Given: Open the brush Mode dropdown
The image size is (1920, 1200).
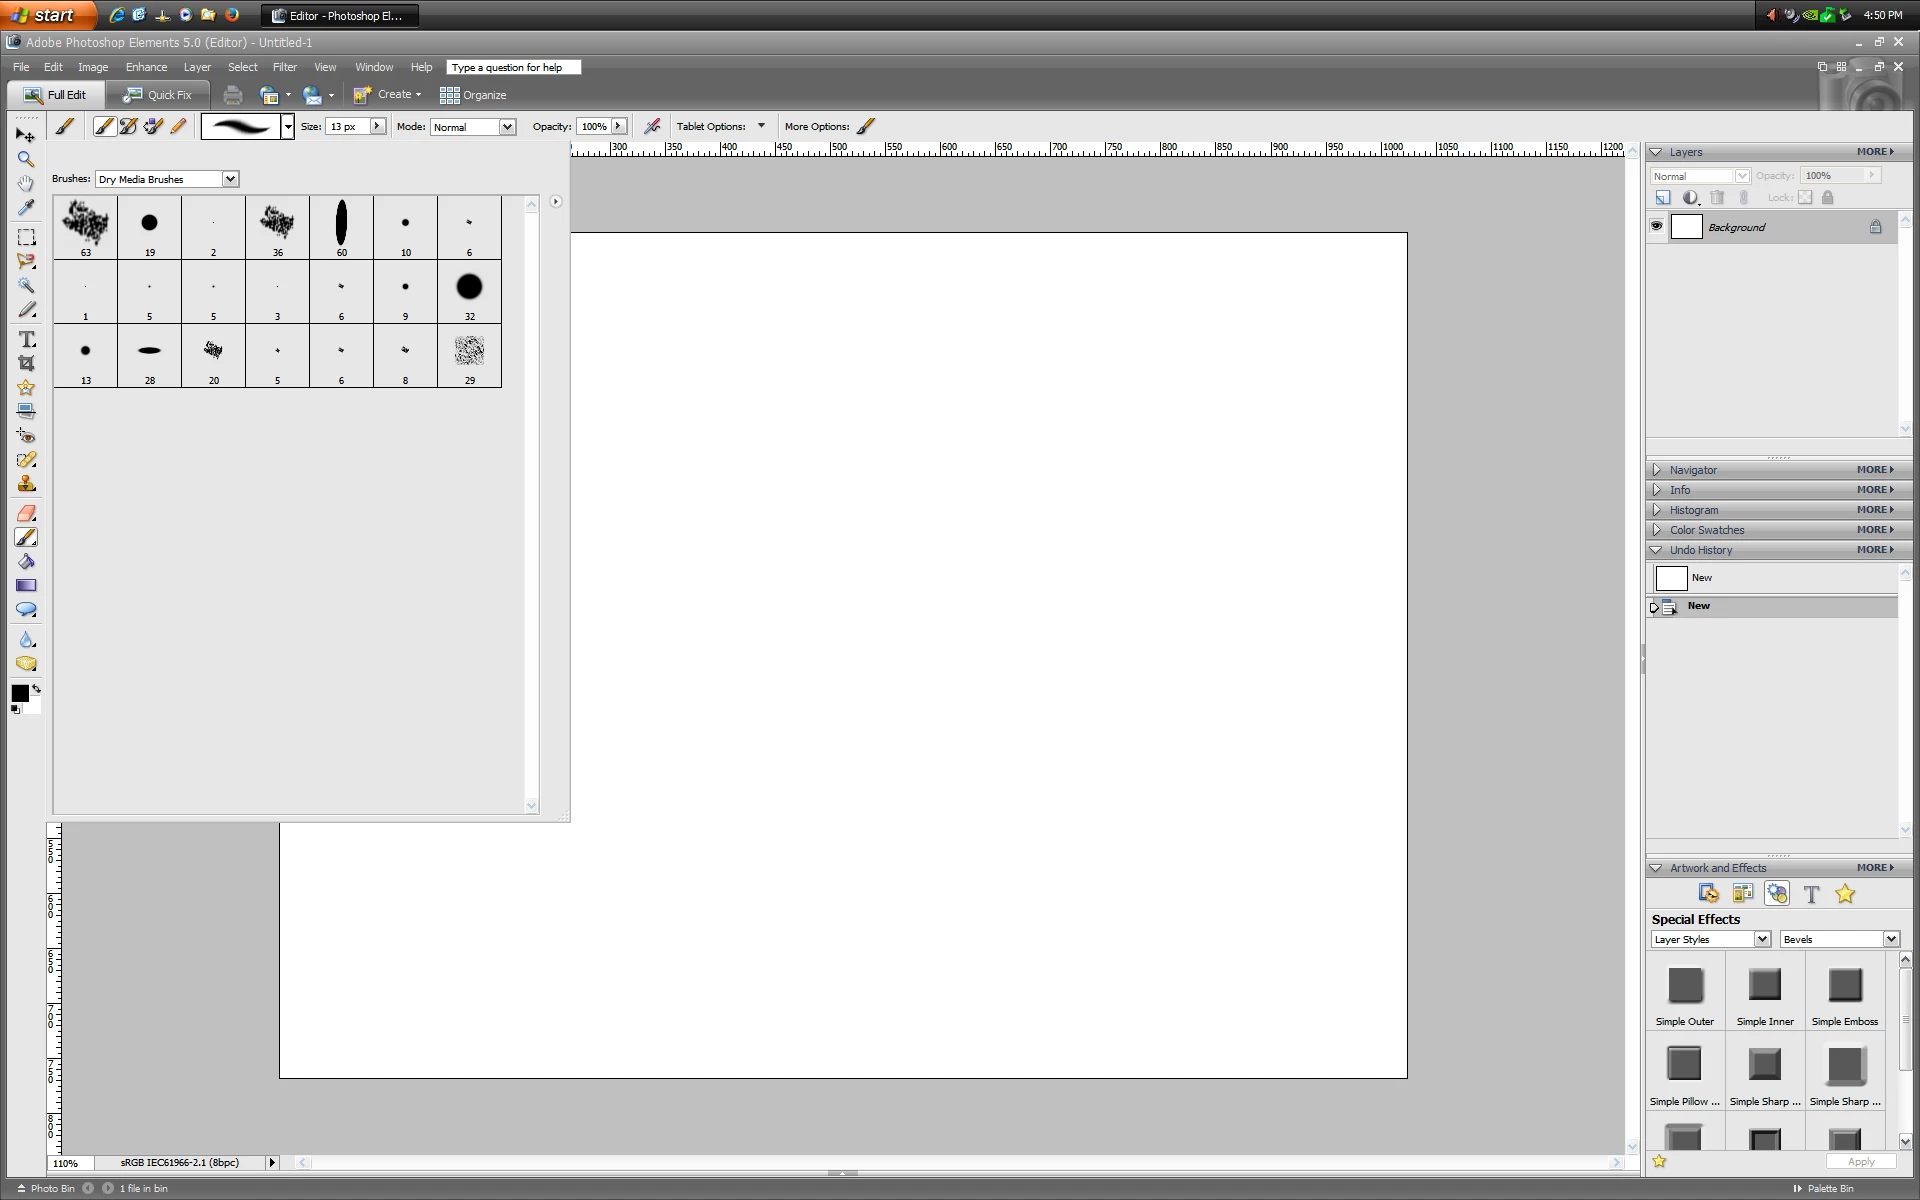Looking at the screenshot, I should point(507,127).
